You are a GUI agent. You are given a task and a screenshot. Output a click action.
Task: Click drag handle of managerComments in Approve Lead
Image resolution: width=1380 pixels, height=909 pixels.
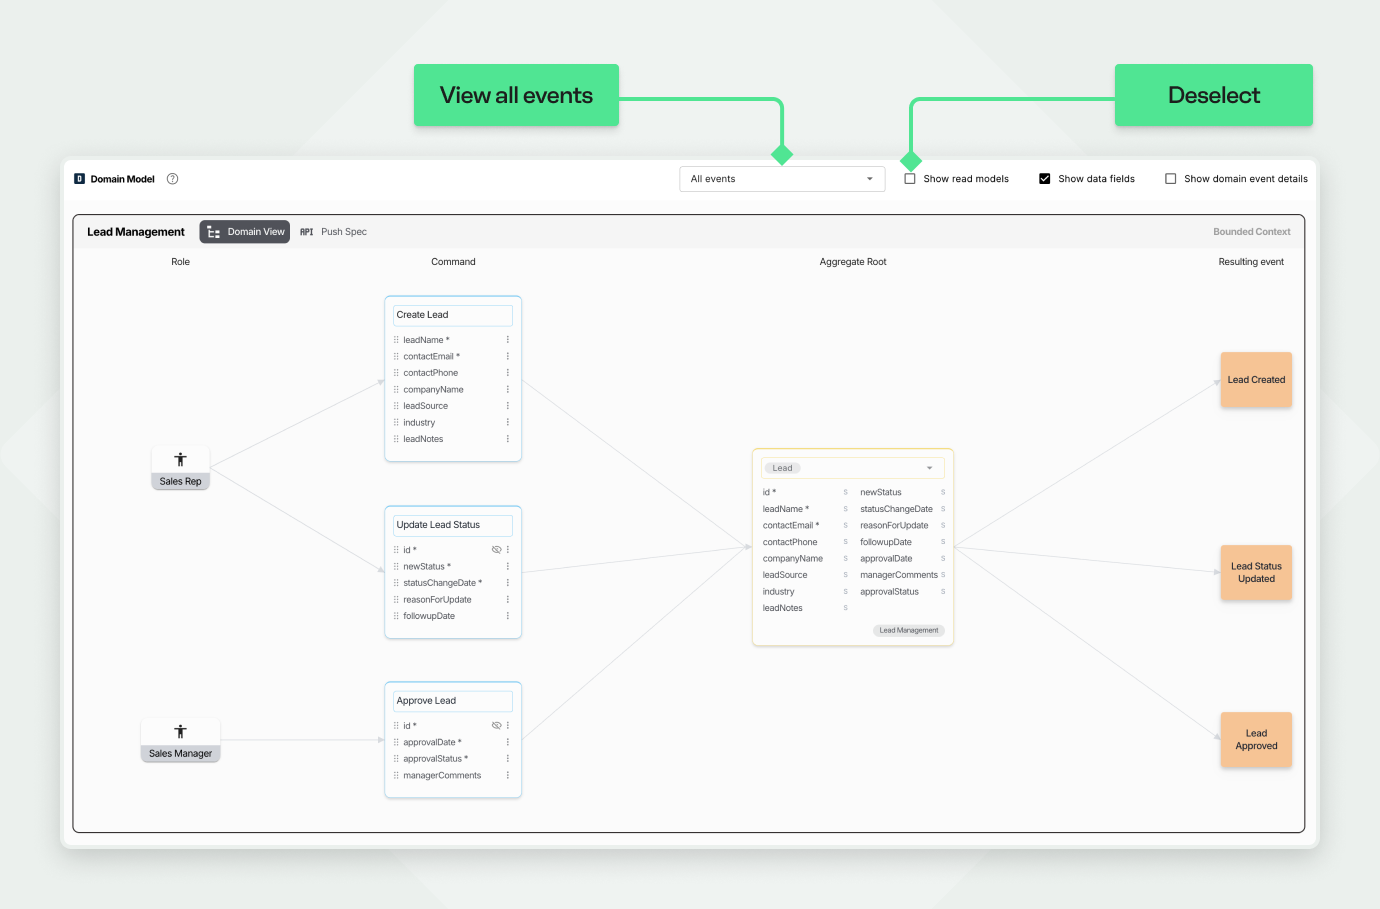coord(396,776)
